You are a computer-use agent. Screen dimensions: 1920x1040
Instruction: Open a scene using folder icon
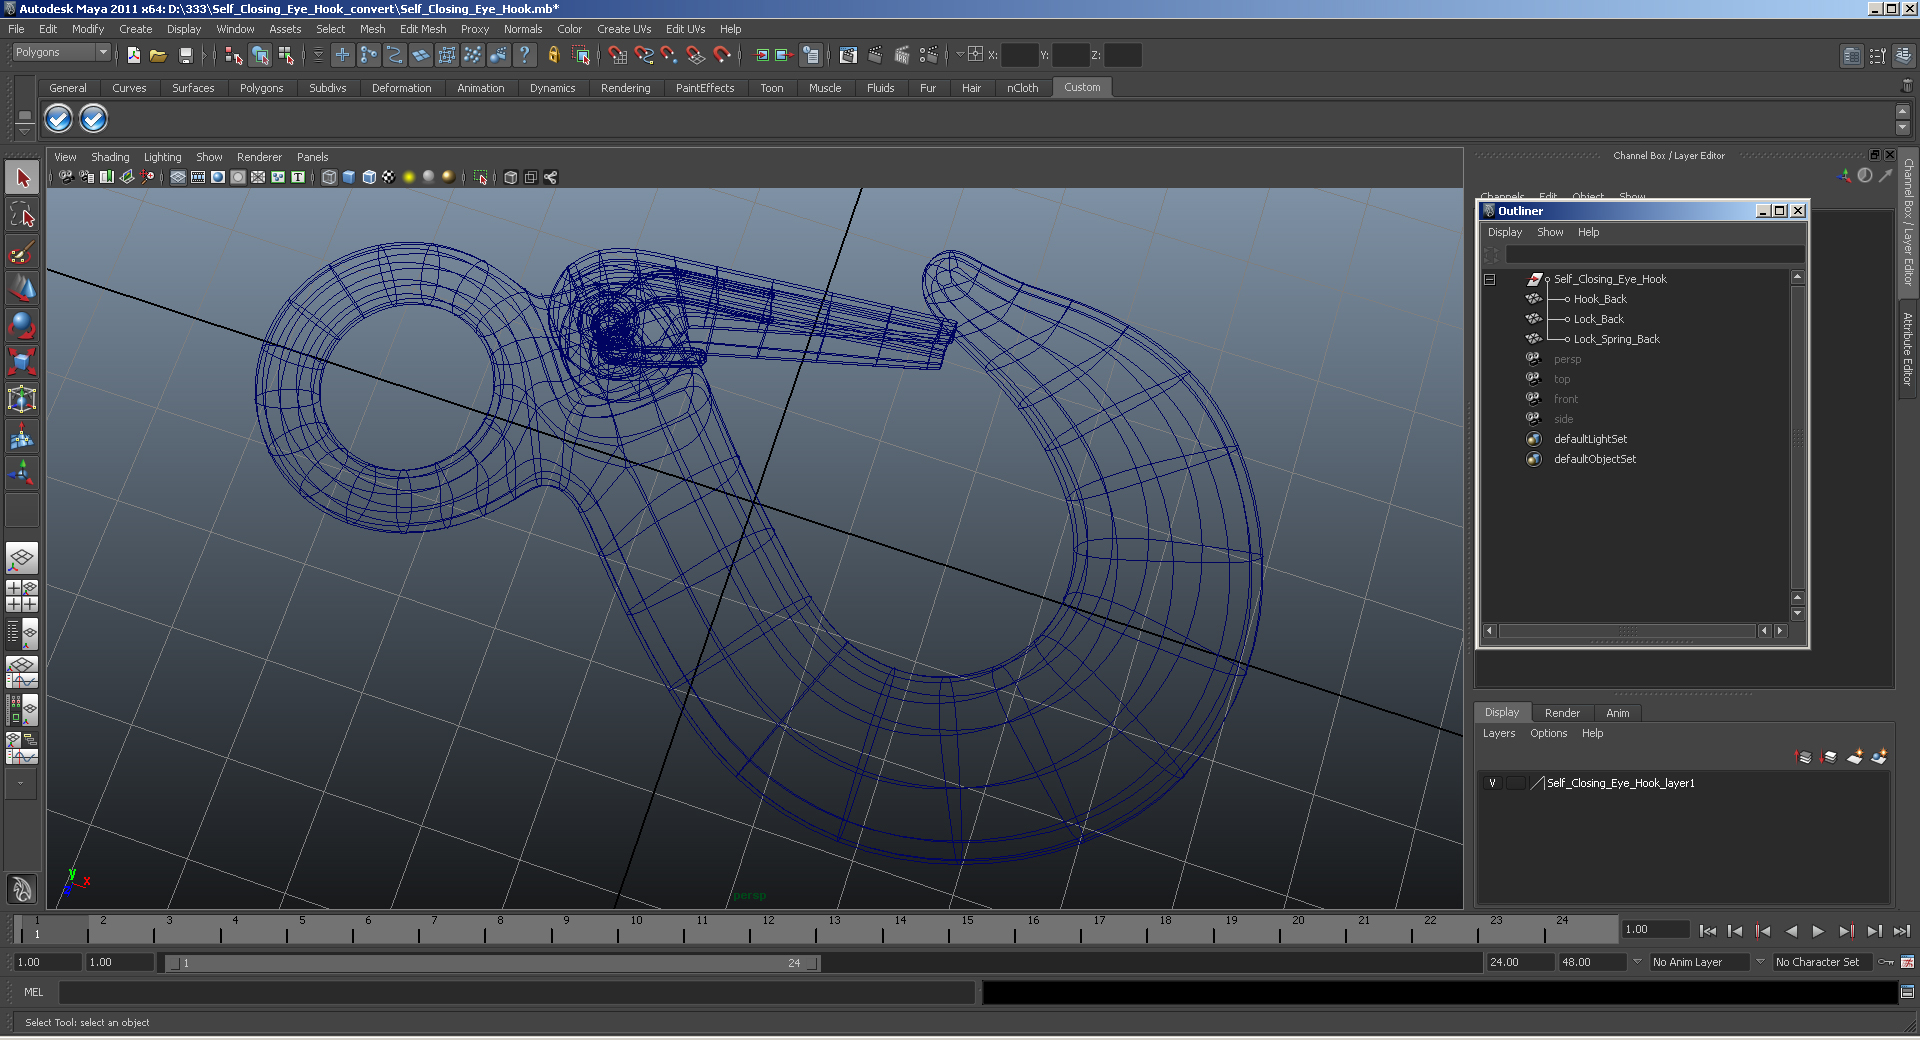tap(158, 55)
